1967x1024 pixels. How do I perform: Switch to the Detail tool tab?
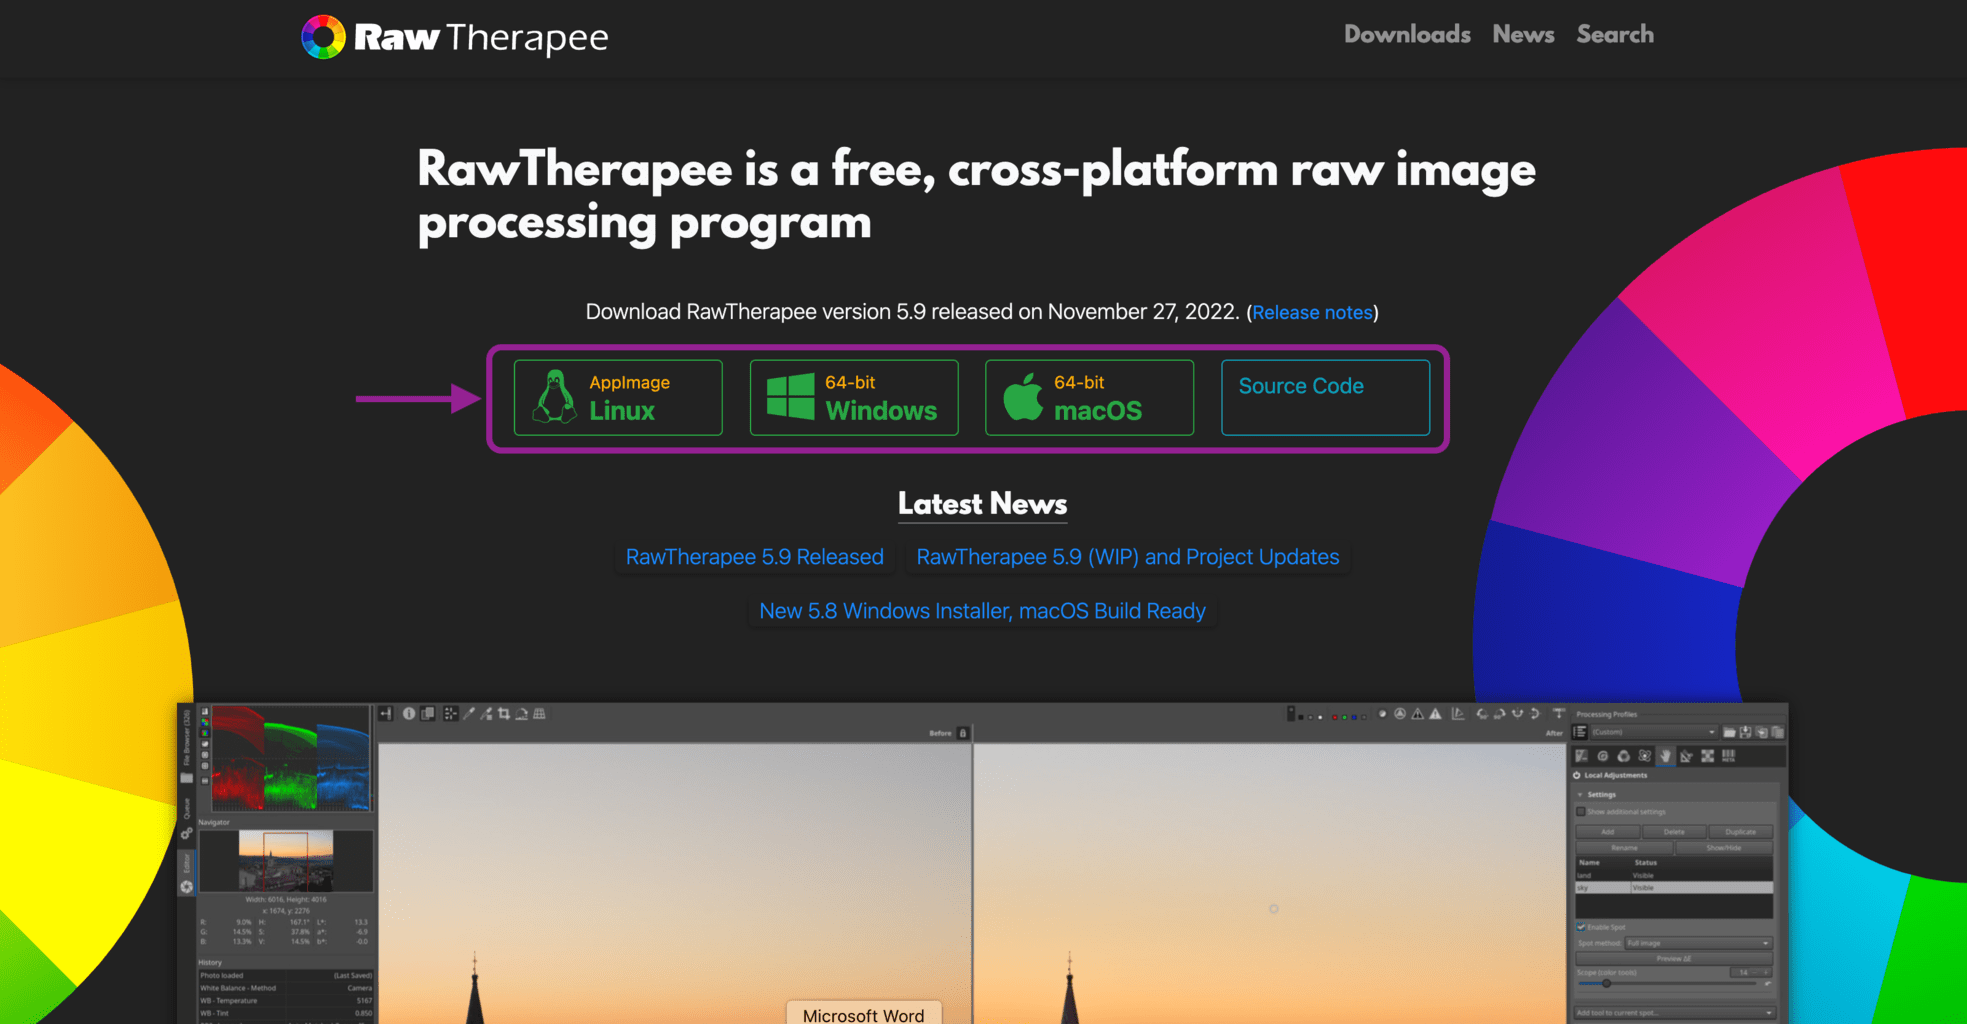[1603, 756]
